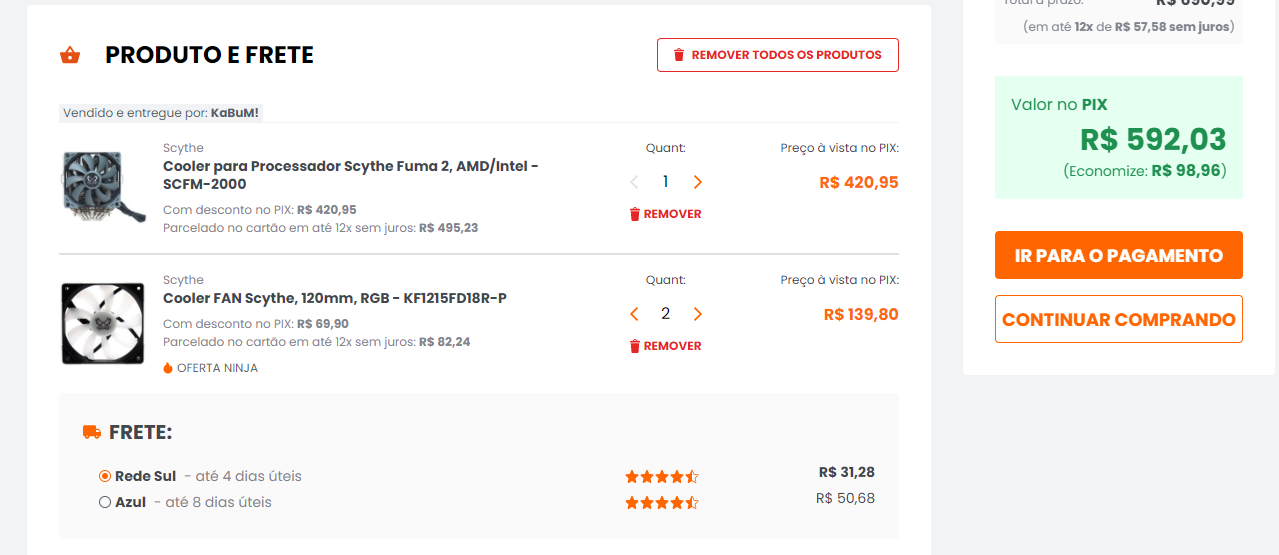Viewport: 1279px width, 555px height.
Task: Click the Rede Sul star rating
Action: [x=662, y=477]
